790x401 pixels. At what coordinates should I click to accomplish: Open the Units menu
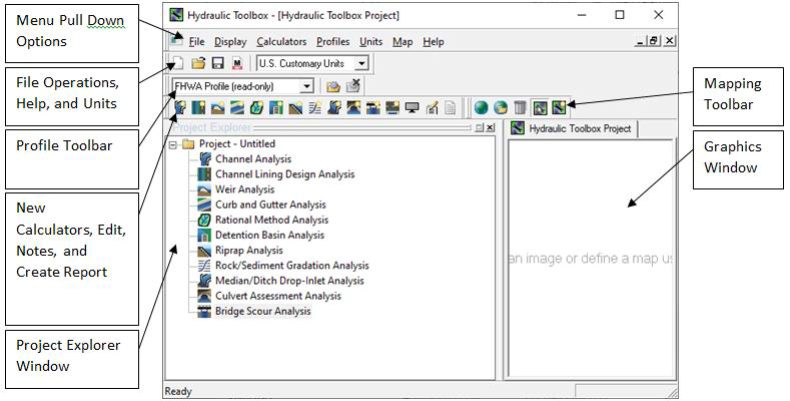371,42
